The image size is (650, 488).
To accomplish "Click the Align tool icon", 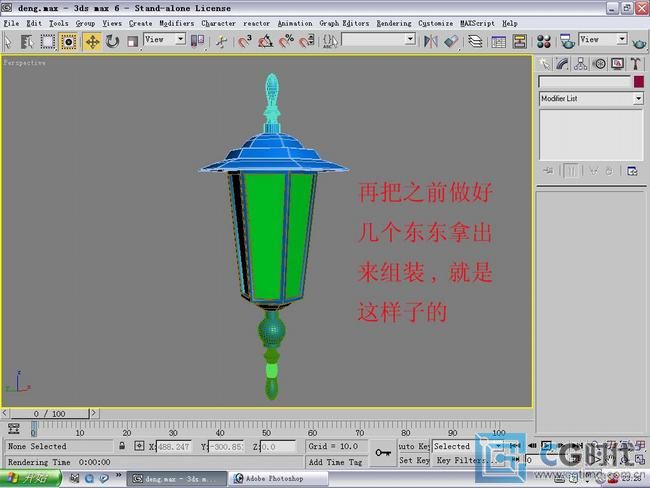I will 451,41.
